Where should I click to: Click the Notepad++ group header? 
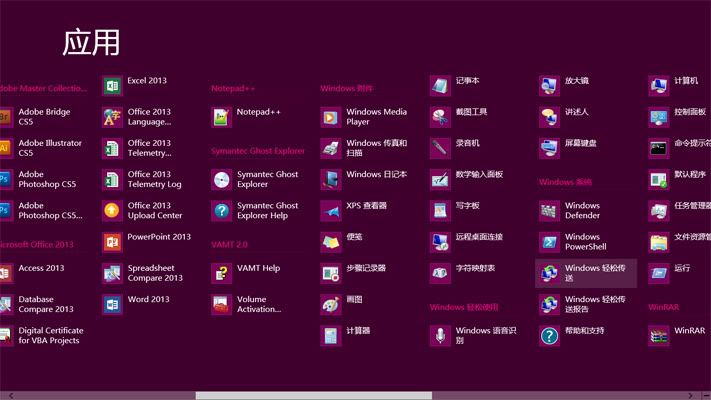[x=233, y=88]
